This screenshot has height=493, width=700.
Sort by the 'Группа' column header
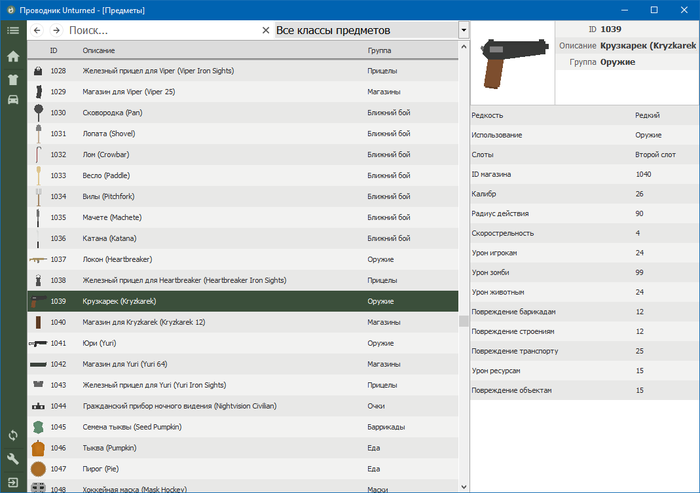coord(379,50)
